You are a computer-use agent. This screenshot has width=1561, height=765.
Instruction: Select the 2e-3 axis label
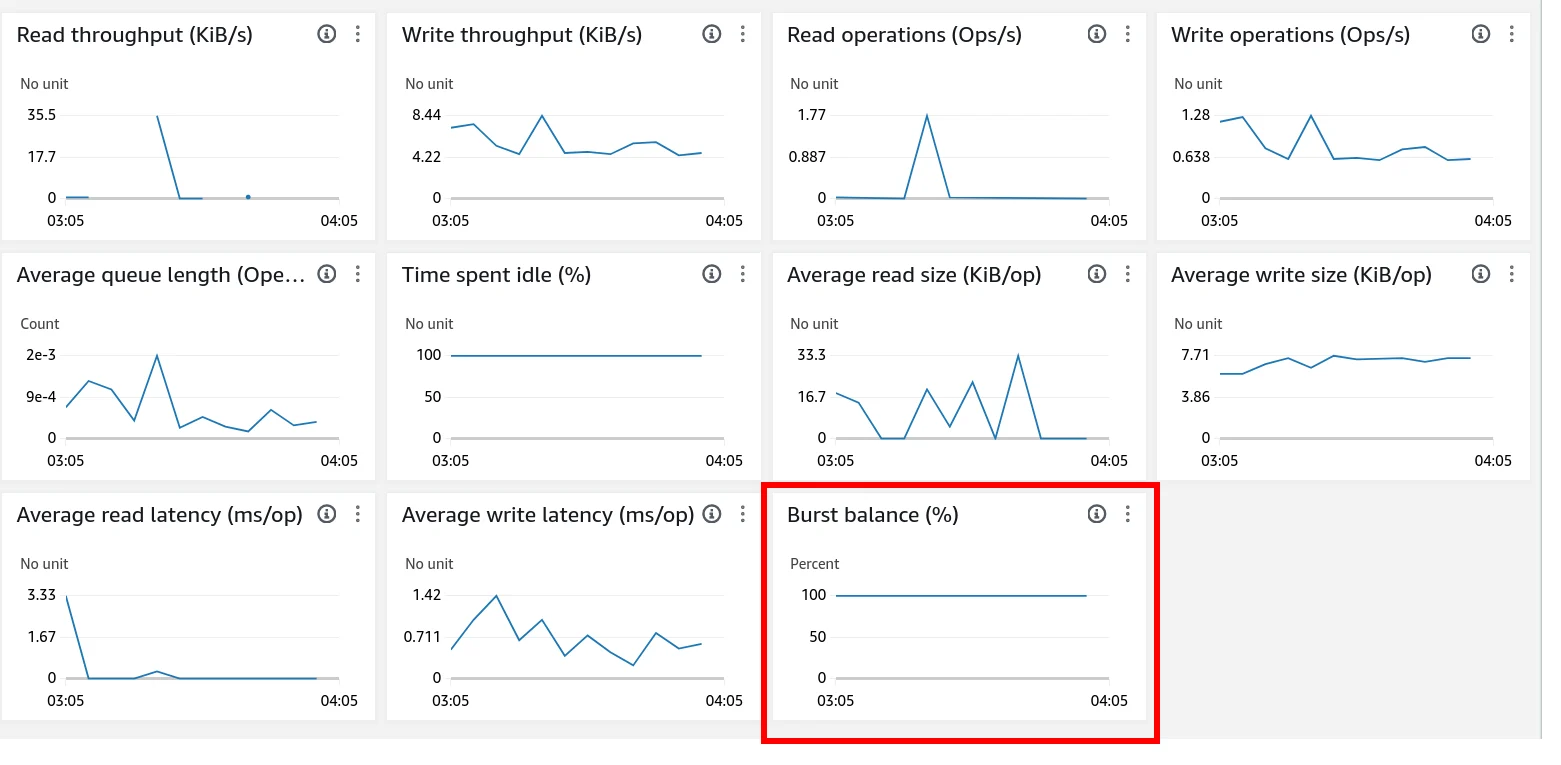(x=39, y=355)
